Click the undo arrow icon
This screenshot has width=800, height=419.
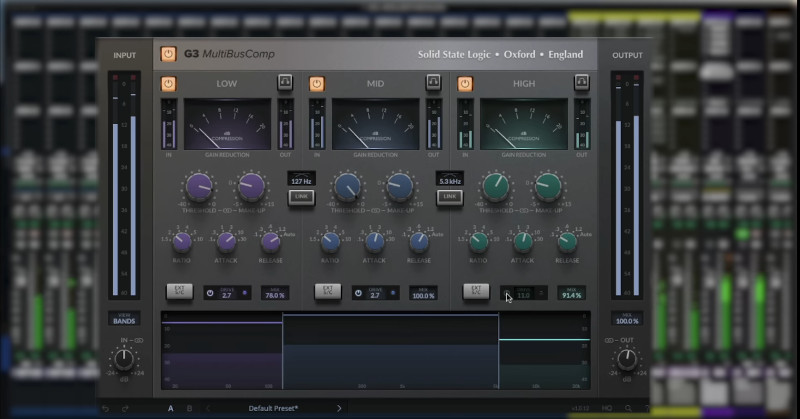tap(106, 408)
